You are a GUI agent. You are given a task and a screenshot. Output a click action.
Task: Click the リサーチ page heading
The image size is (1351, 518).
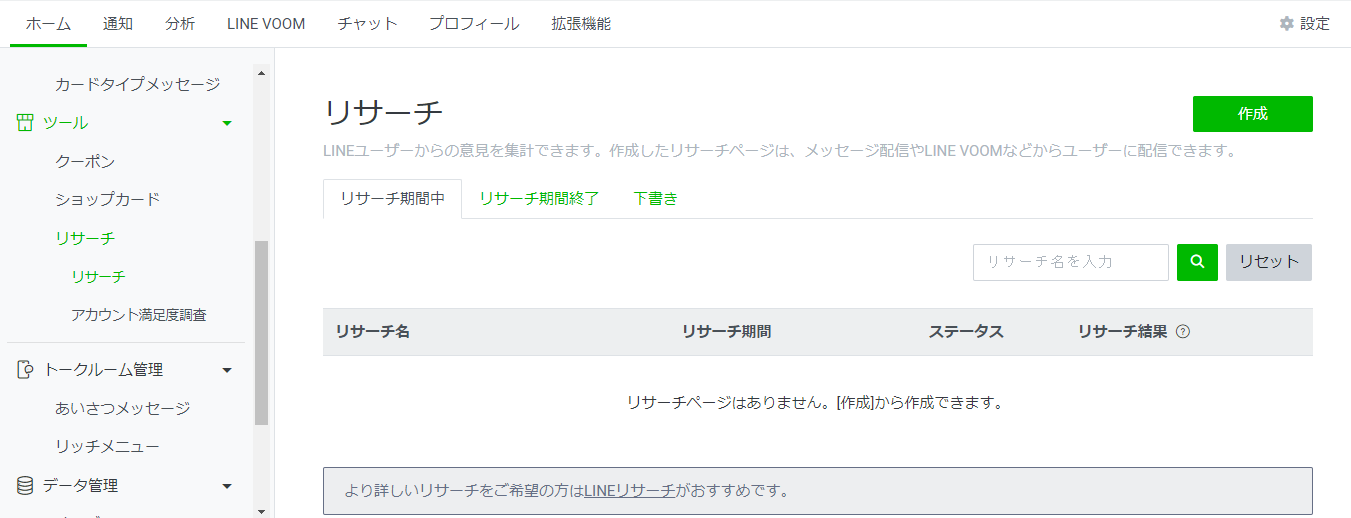pyautogui.click(x=383, y=113)
